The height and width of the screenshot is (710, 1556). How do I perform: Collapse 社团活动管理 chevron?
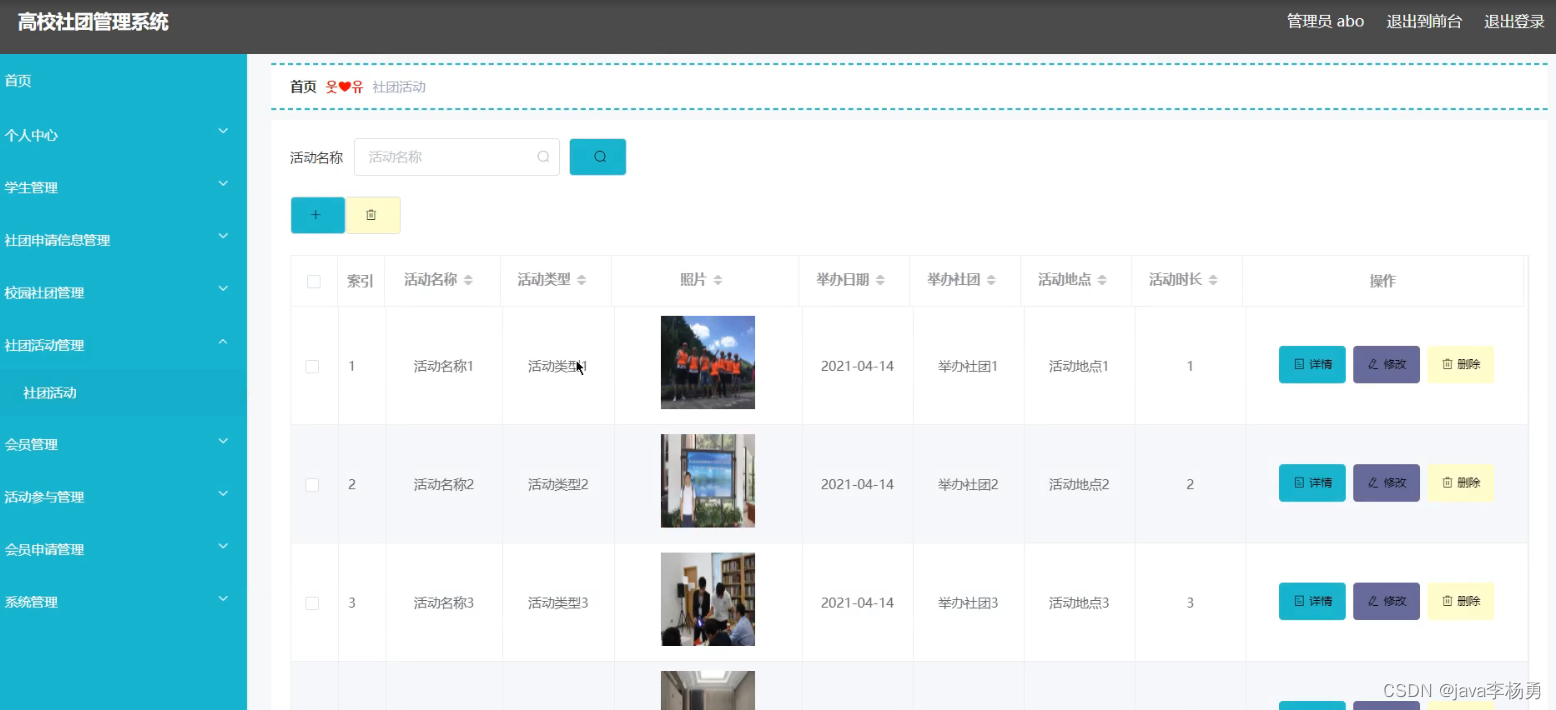(223, 341)
